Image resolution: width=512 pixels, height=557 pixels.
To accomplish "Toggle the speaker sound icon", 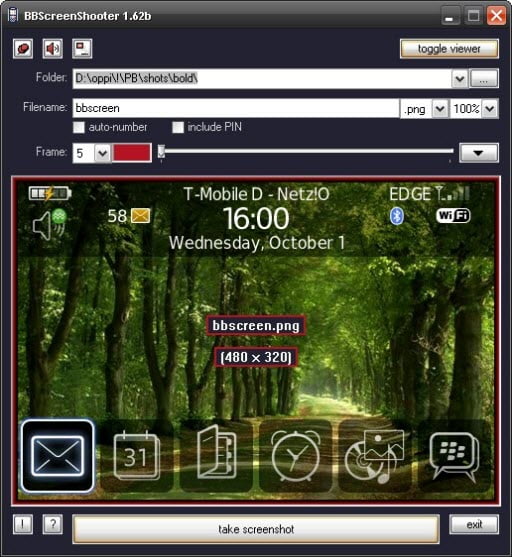I will pyautogui.click(x=53, y=48).
